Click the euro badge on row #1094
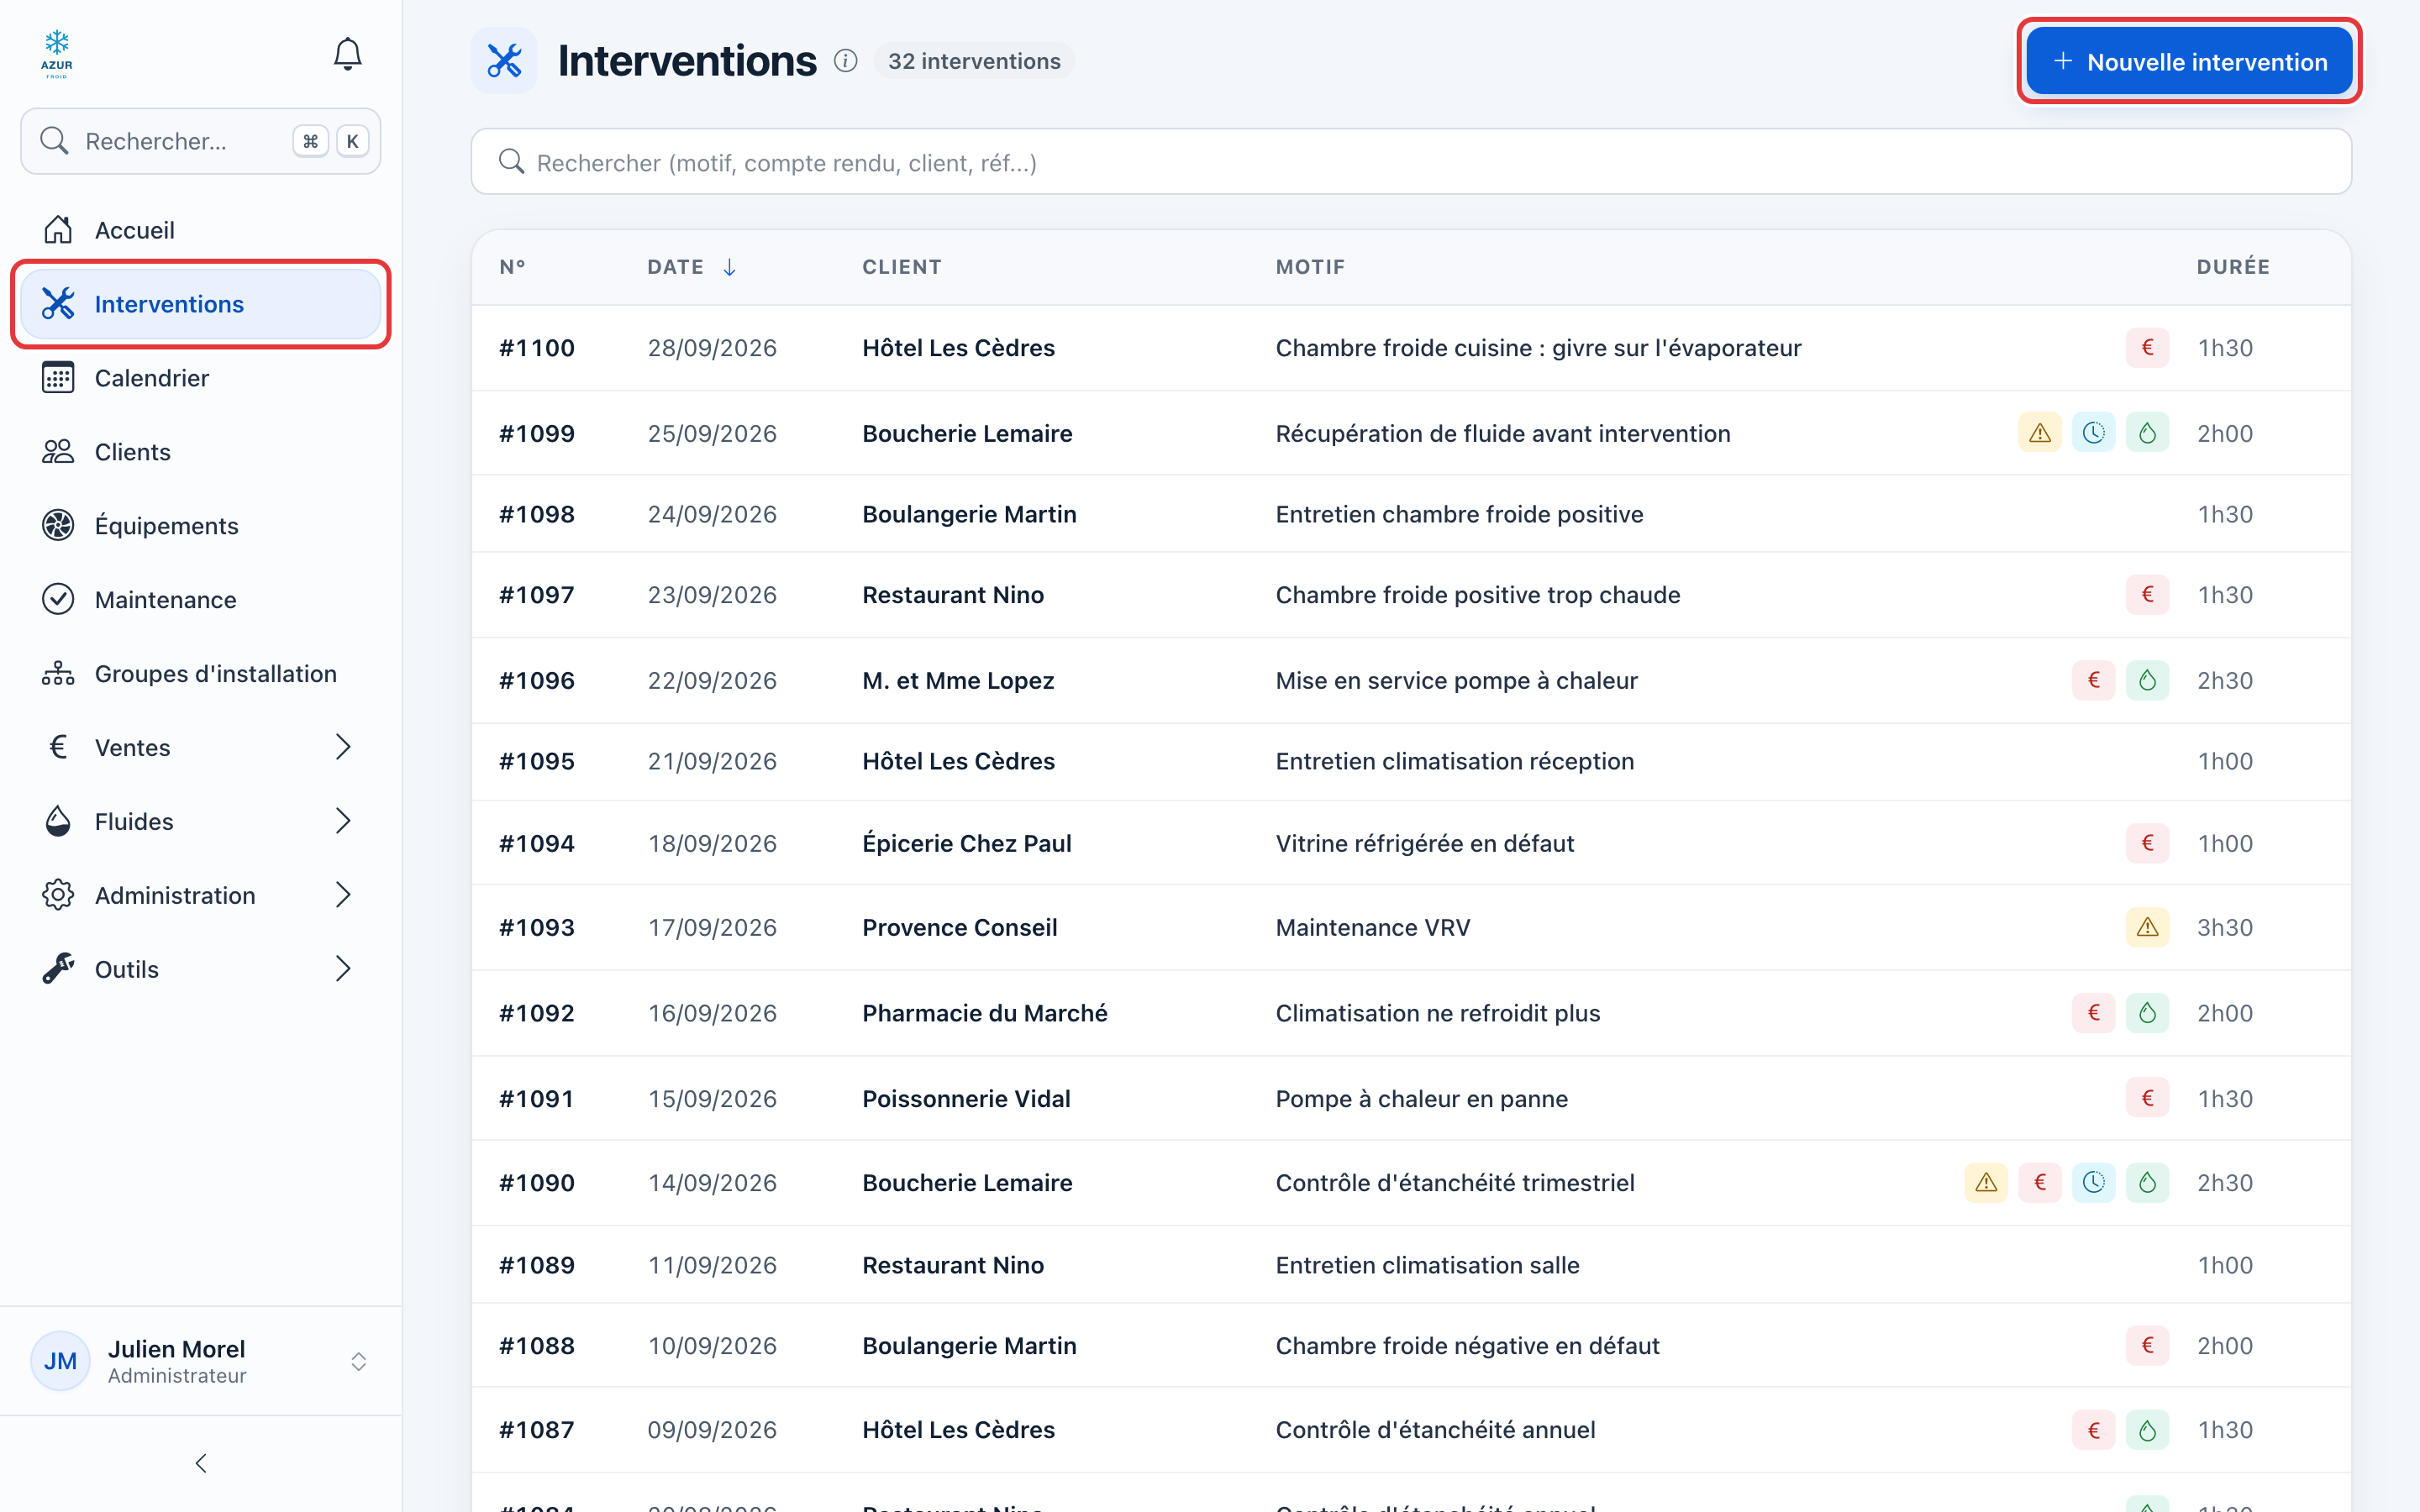Image resolution: width=2420 pixels, height=1512 pixels. click(x=2147, y=843)
